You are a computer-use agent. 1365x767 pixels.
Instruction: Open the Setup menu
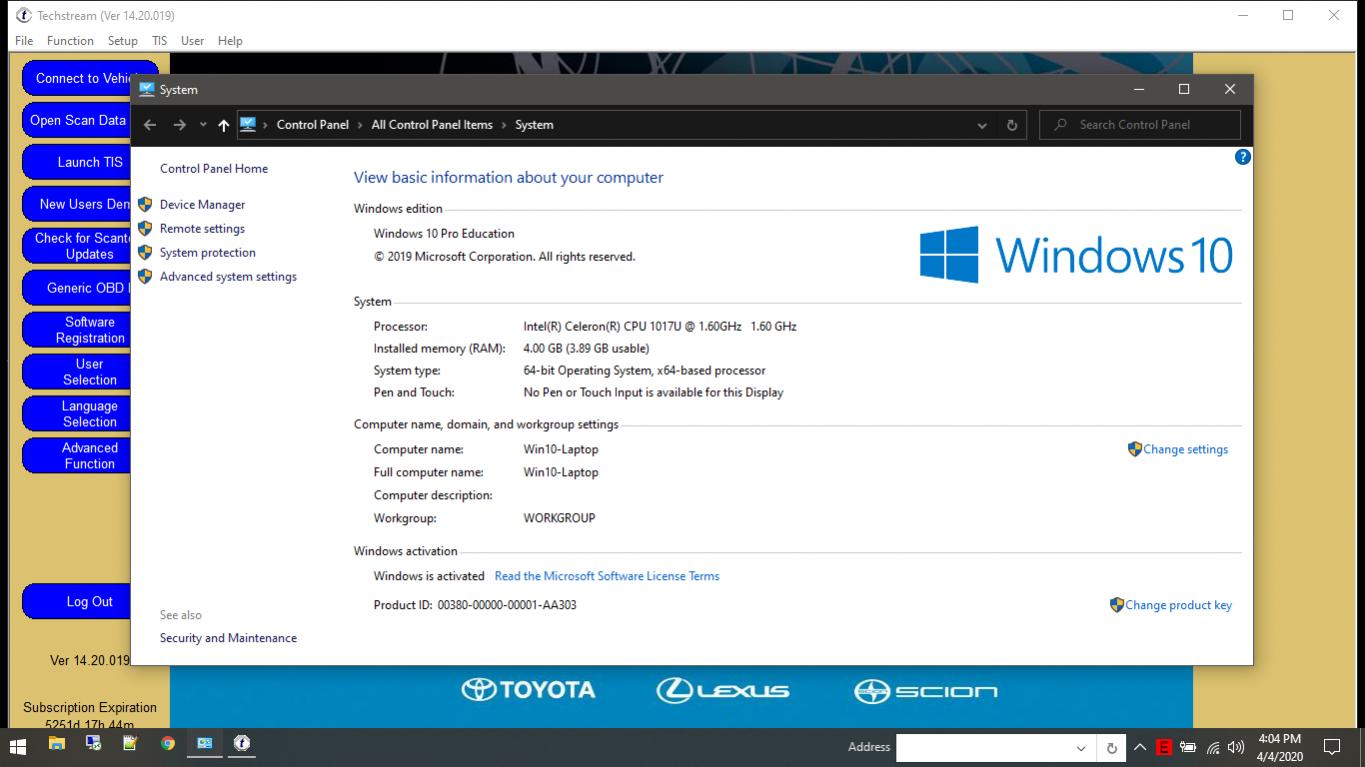[123, 41]
